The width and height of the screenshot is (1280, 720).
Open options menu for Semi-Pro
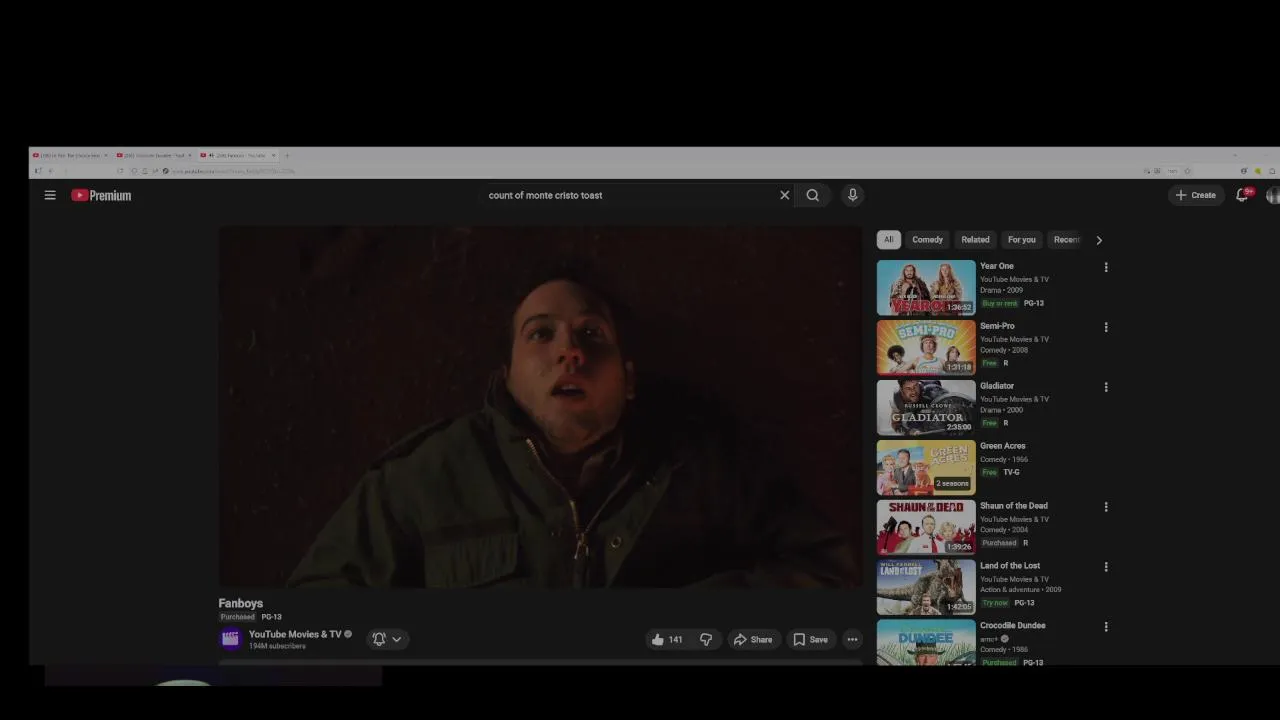(x=1106, y=327)
